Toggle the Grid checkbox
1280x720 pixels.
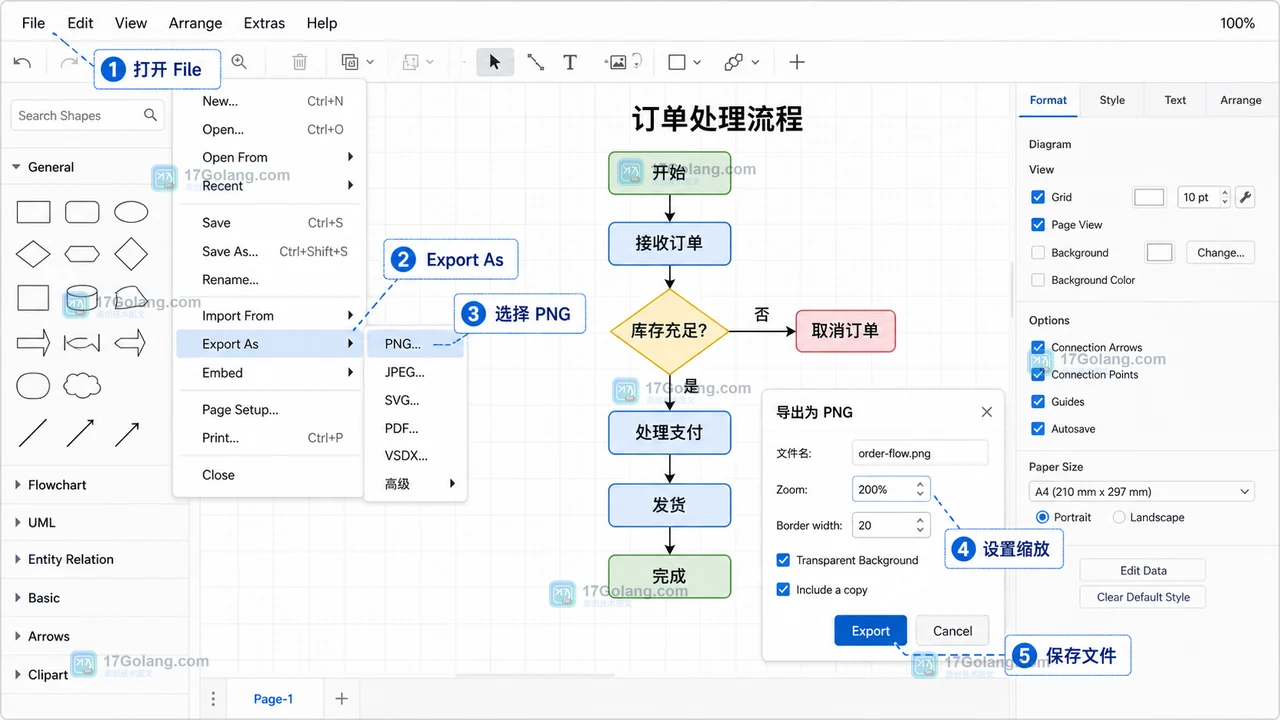tap(1038, 197)
